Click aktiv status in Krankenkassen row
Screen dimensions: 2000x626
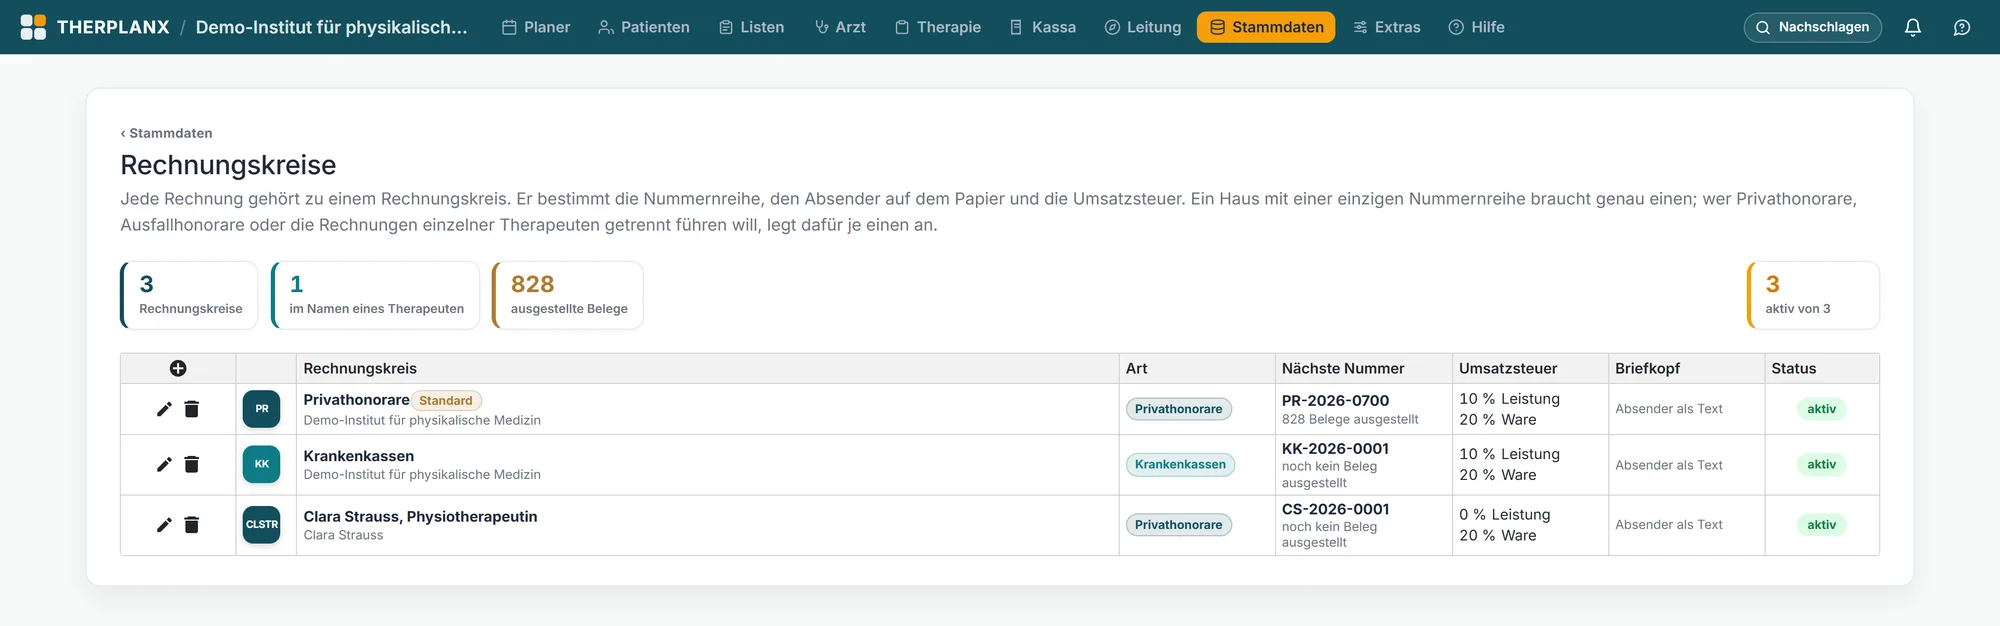[x=1821, y=464]
